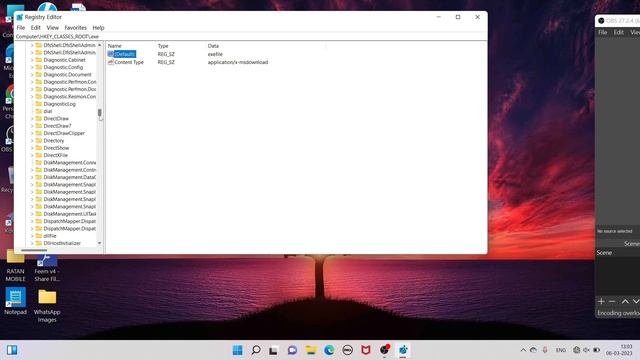Click the registry path address bar

click(251, 36)
